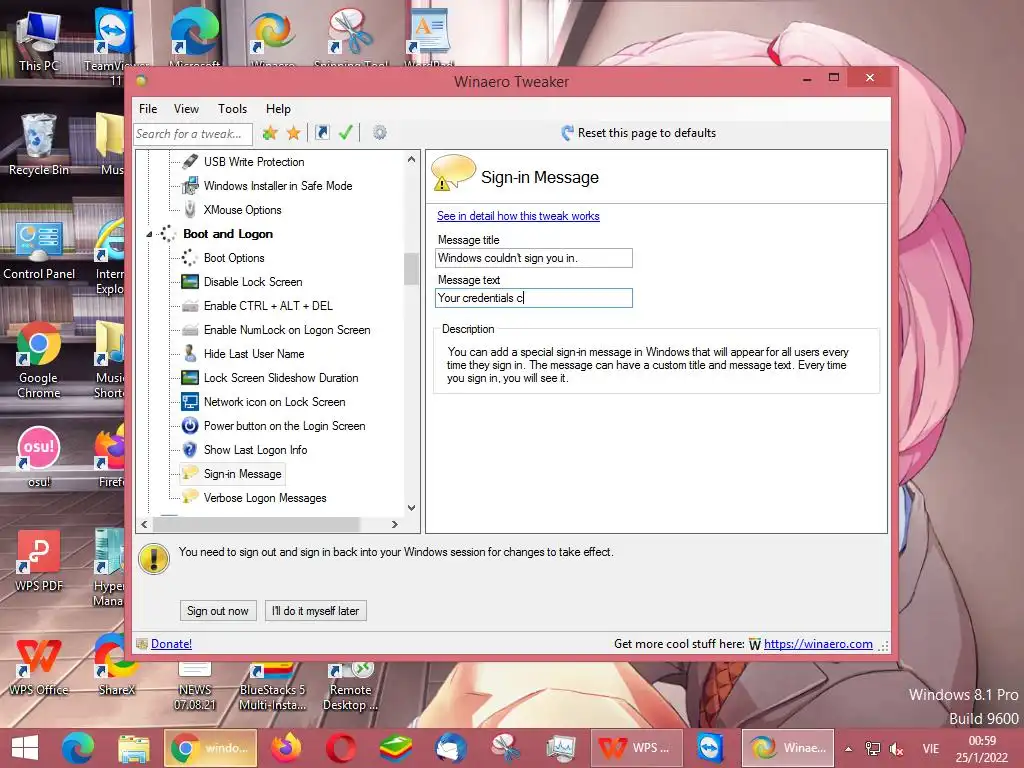
Task: Click Sign out now button
Action: point(217,611)
